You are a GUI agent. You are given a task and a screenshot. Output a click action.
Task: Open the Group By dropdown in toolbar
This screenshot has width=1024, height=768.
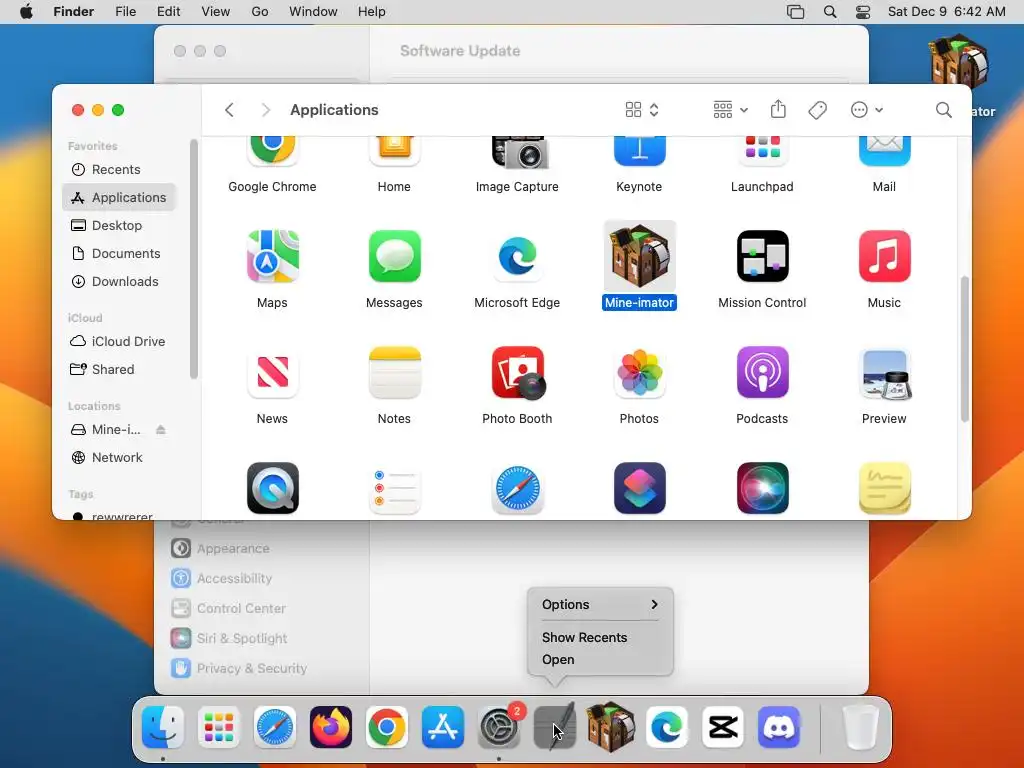click(x=730, y=110)
